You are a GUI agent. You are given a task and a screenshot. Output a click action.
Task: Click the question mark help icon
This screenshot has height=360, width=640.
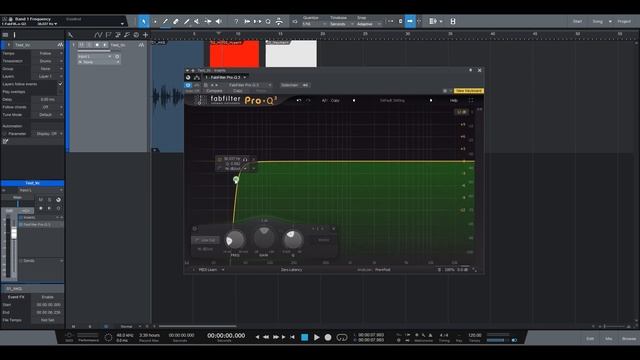point(236,21)
